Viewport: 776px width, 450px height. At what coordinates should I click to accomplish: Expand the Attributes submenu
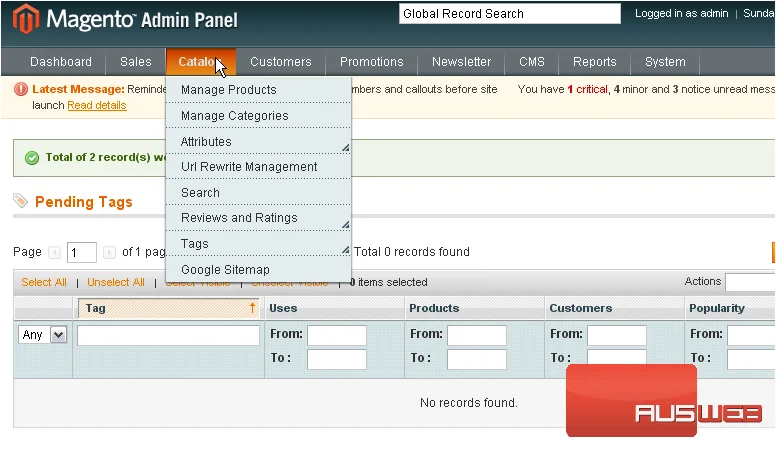coord(345,148)
